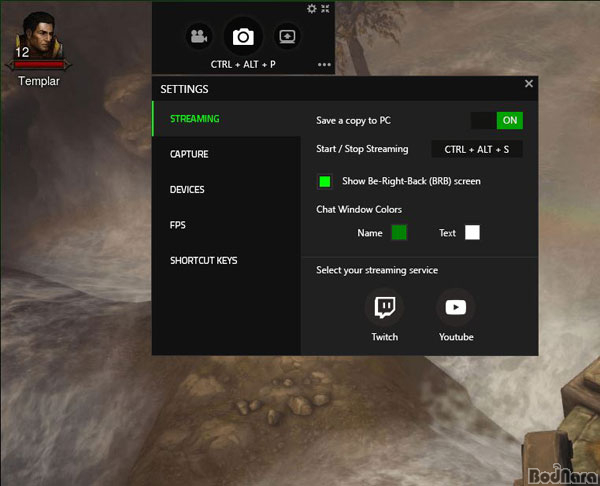
Task: Open settings via the gear icon
Action: pos(312,9)
